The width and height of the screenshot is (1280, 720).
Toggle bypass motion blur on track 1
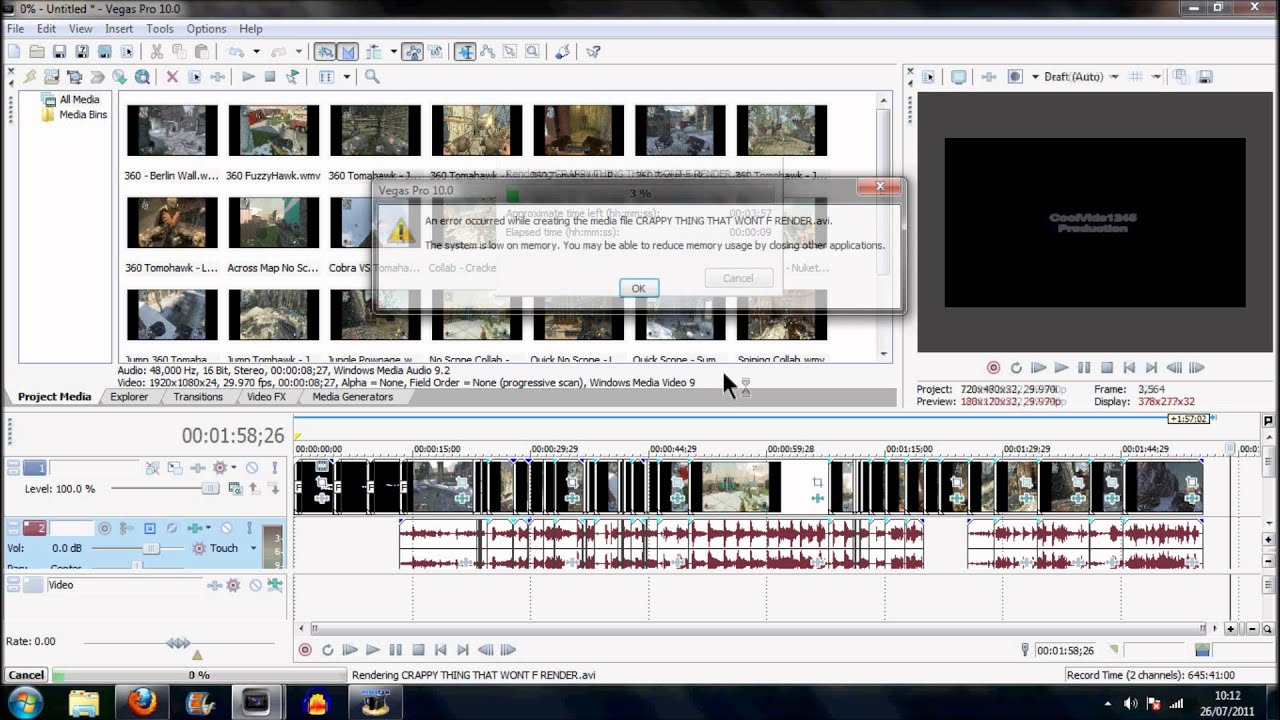[152, 467]
